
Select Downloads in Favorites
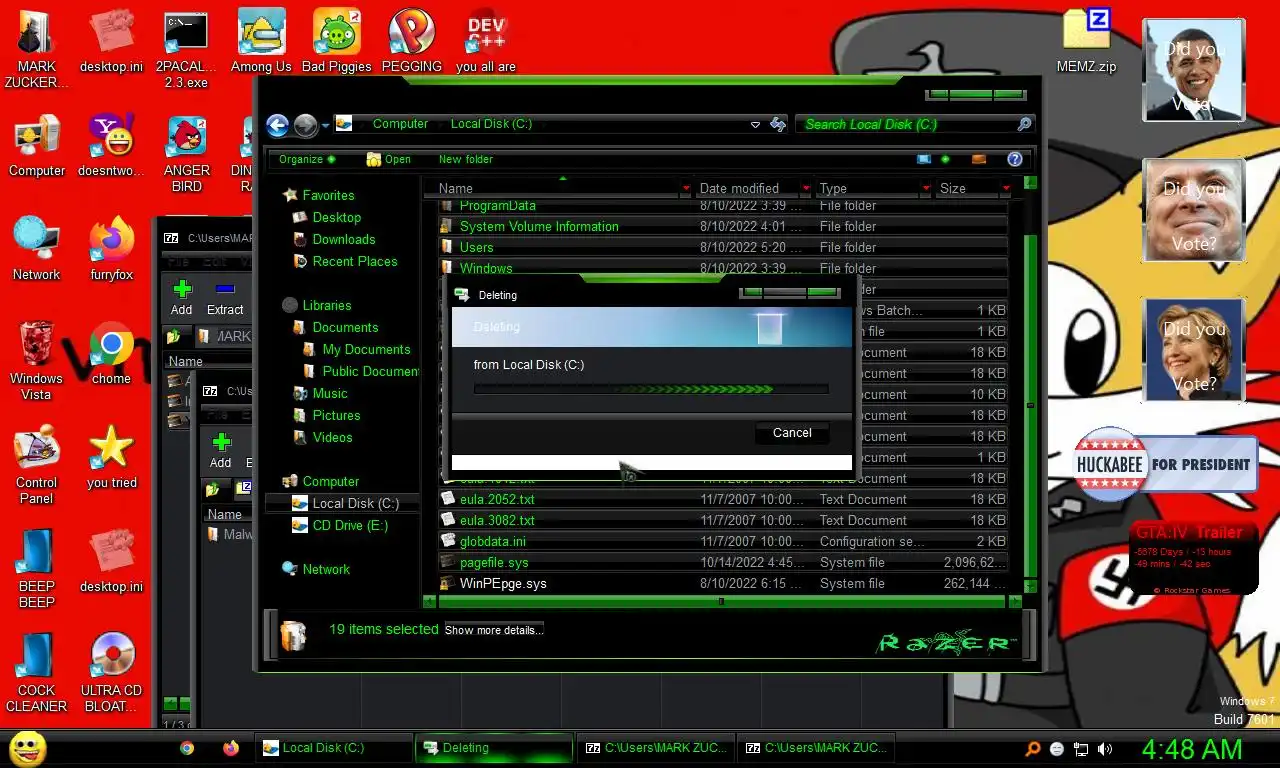tap(343, 239)
